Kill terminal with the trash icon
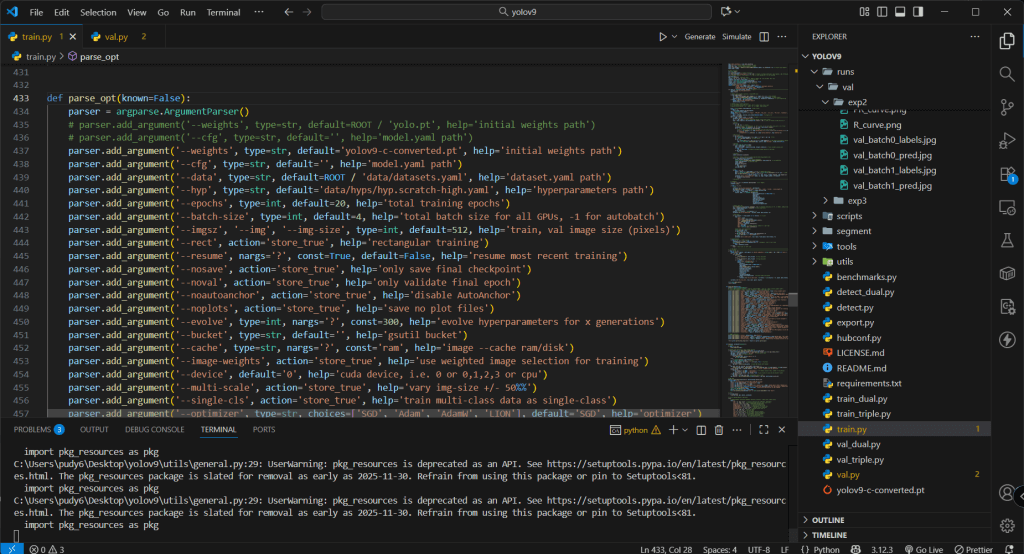This screenshot has height=554, width=1024. click(719, 429)
